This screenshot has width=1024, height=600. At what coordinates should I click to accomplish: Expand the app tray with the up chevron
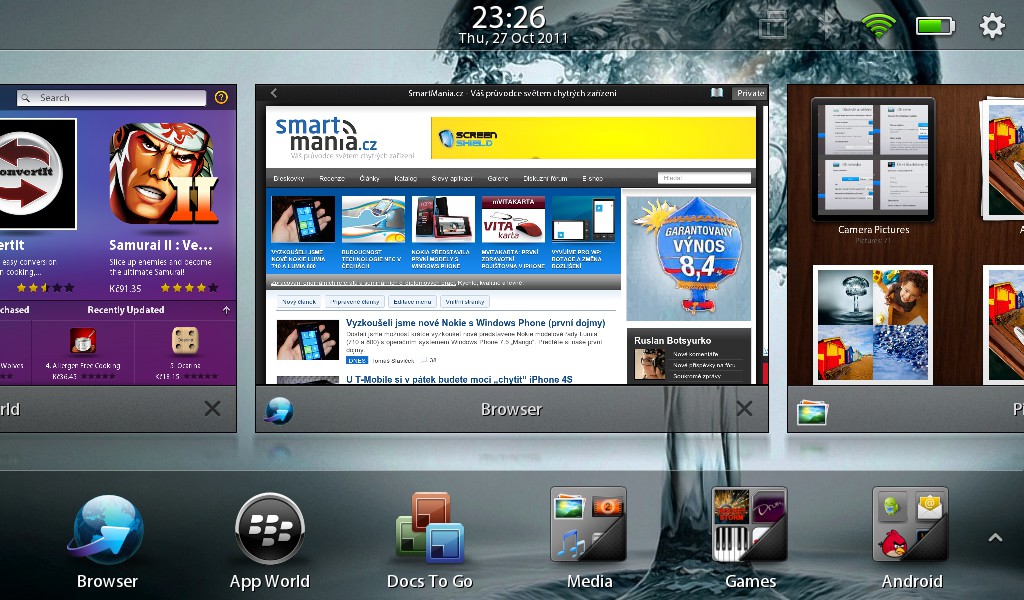(x=995, y=537)
